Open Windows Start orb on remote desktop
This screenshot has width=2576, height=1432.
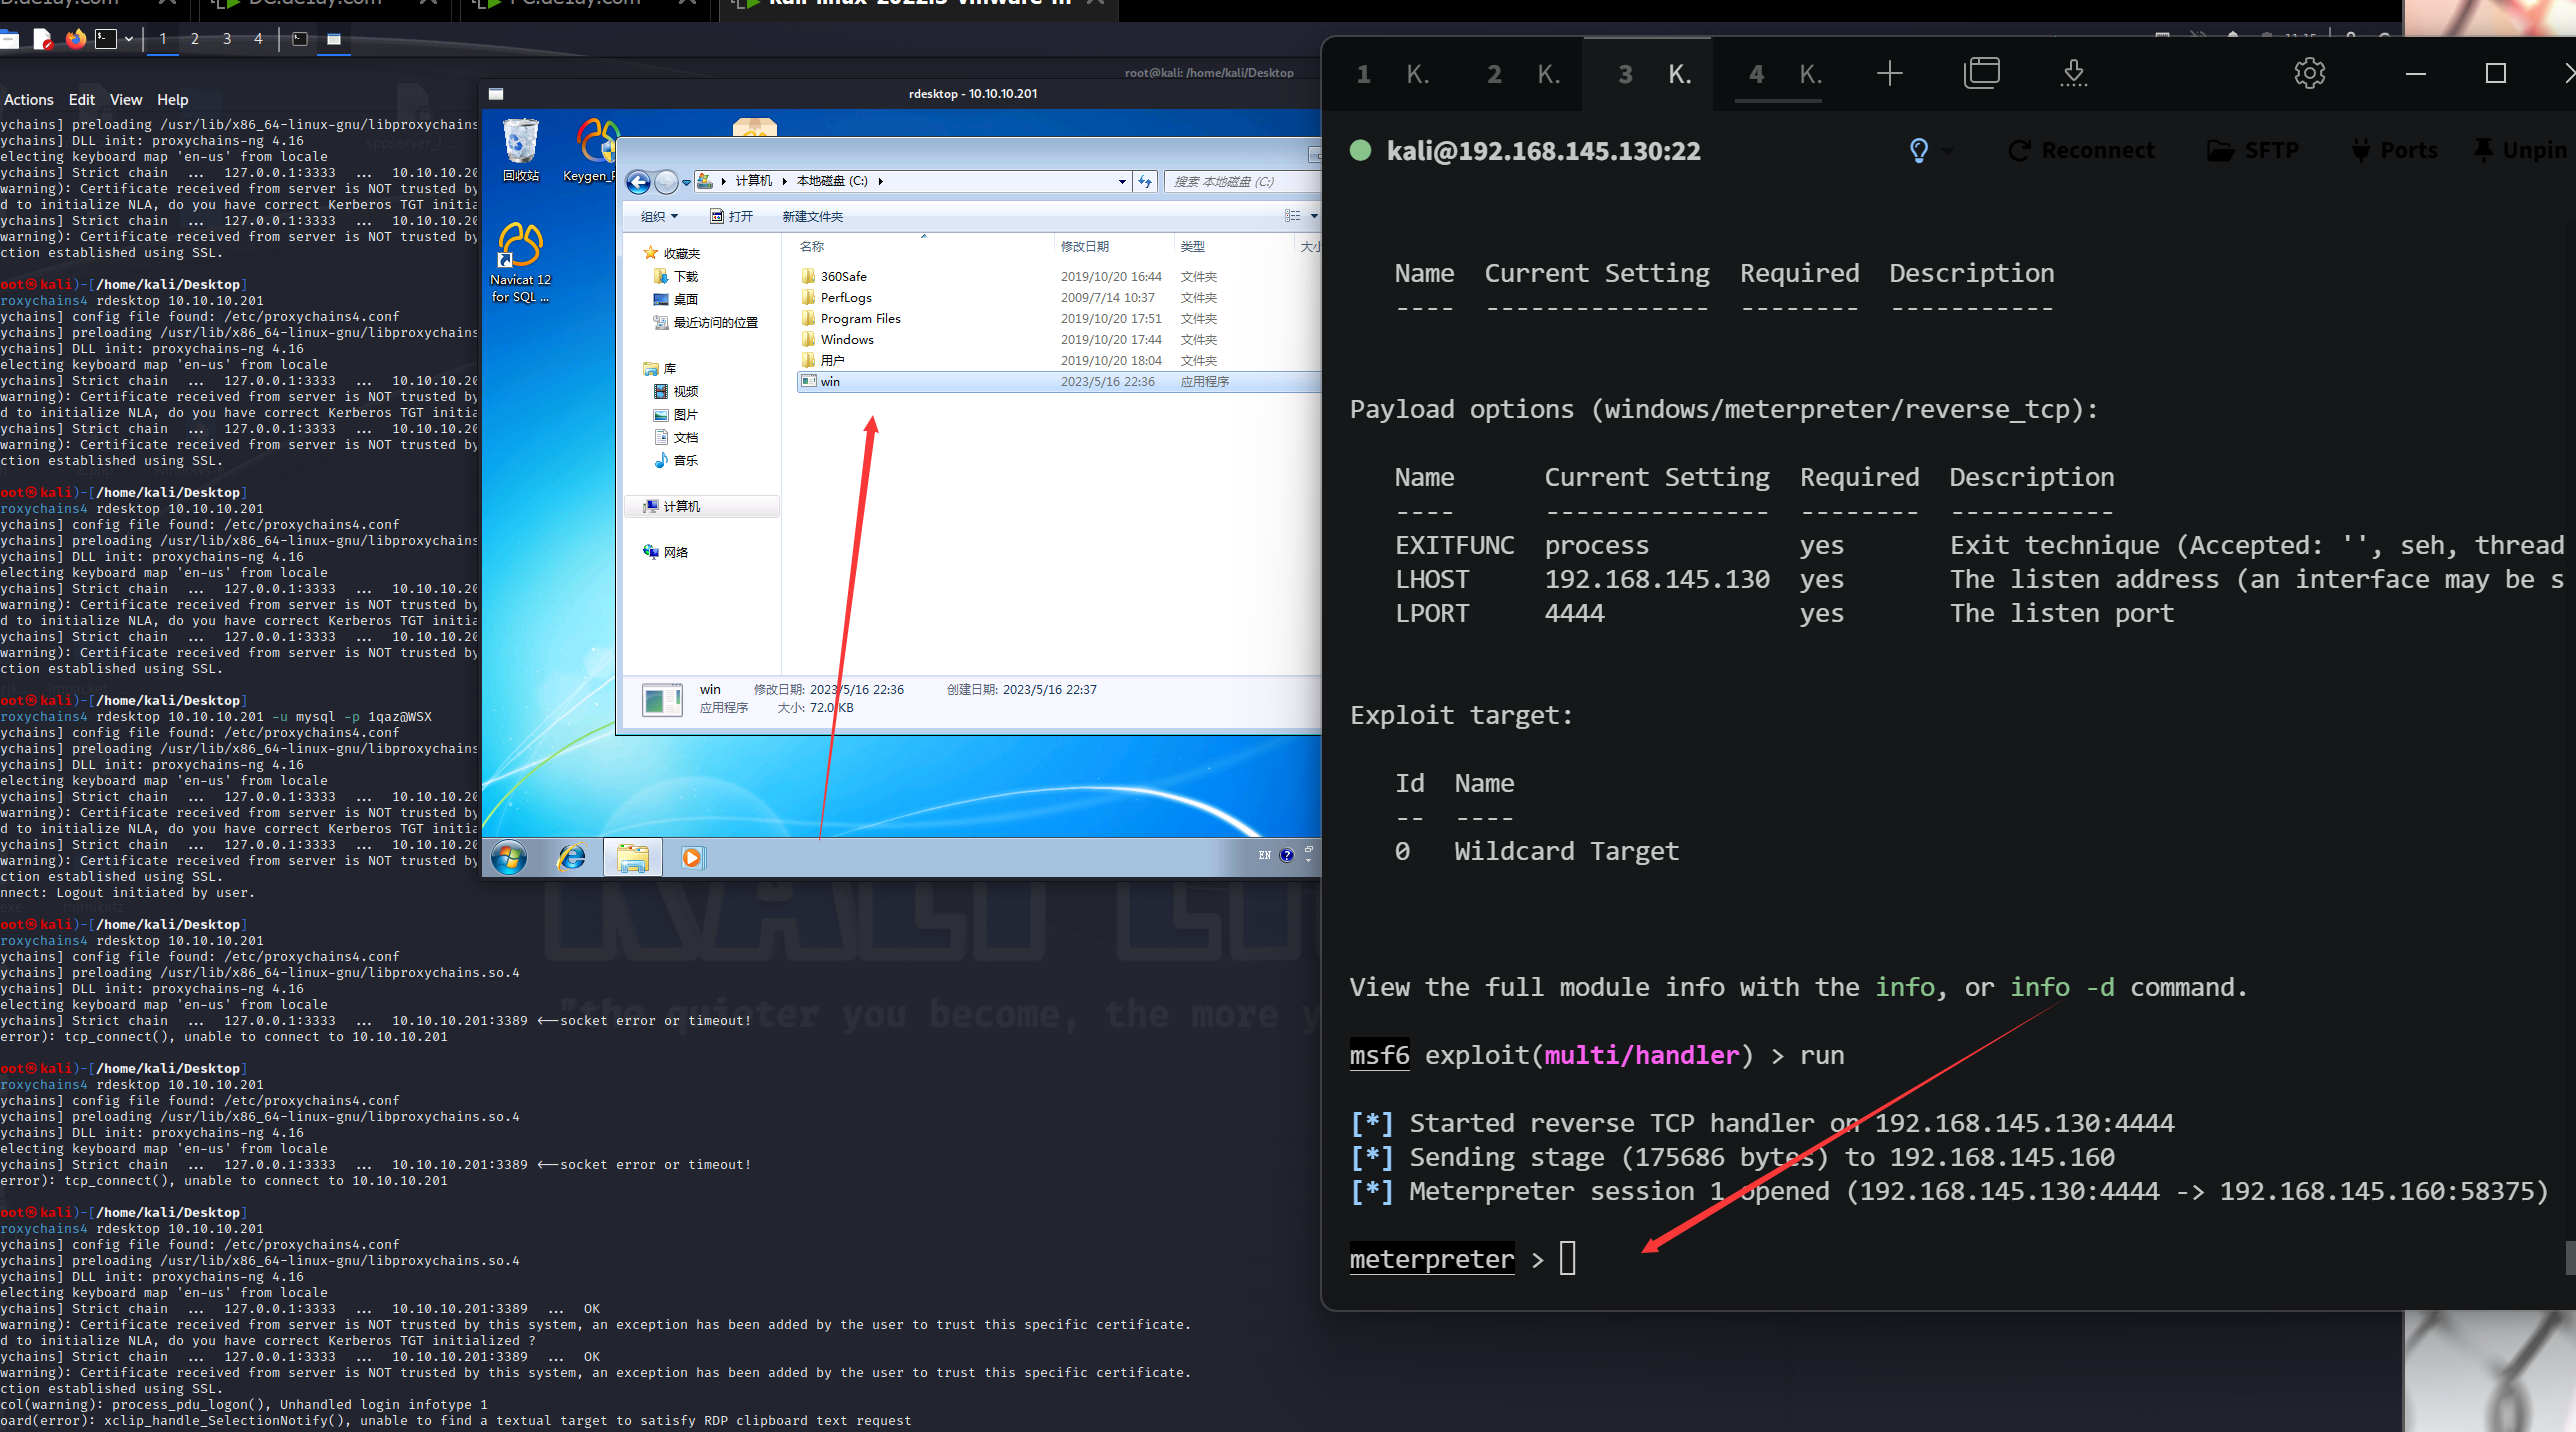509,858
